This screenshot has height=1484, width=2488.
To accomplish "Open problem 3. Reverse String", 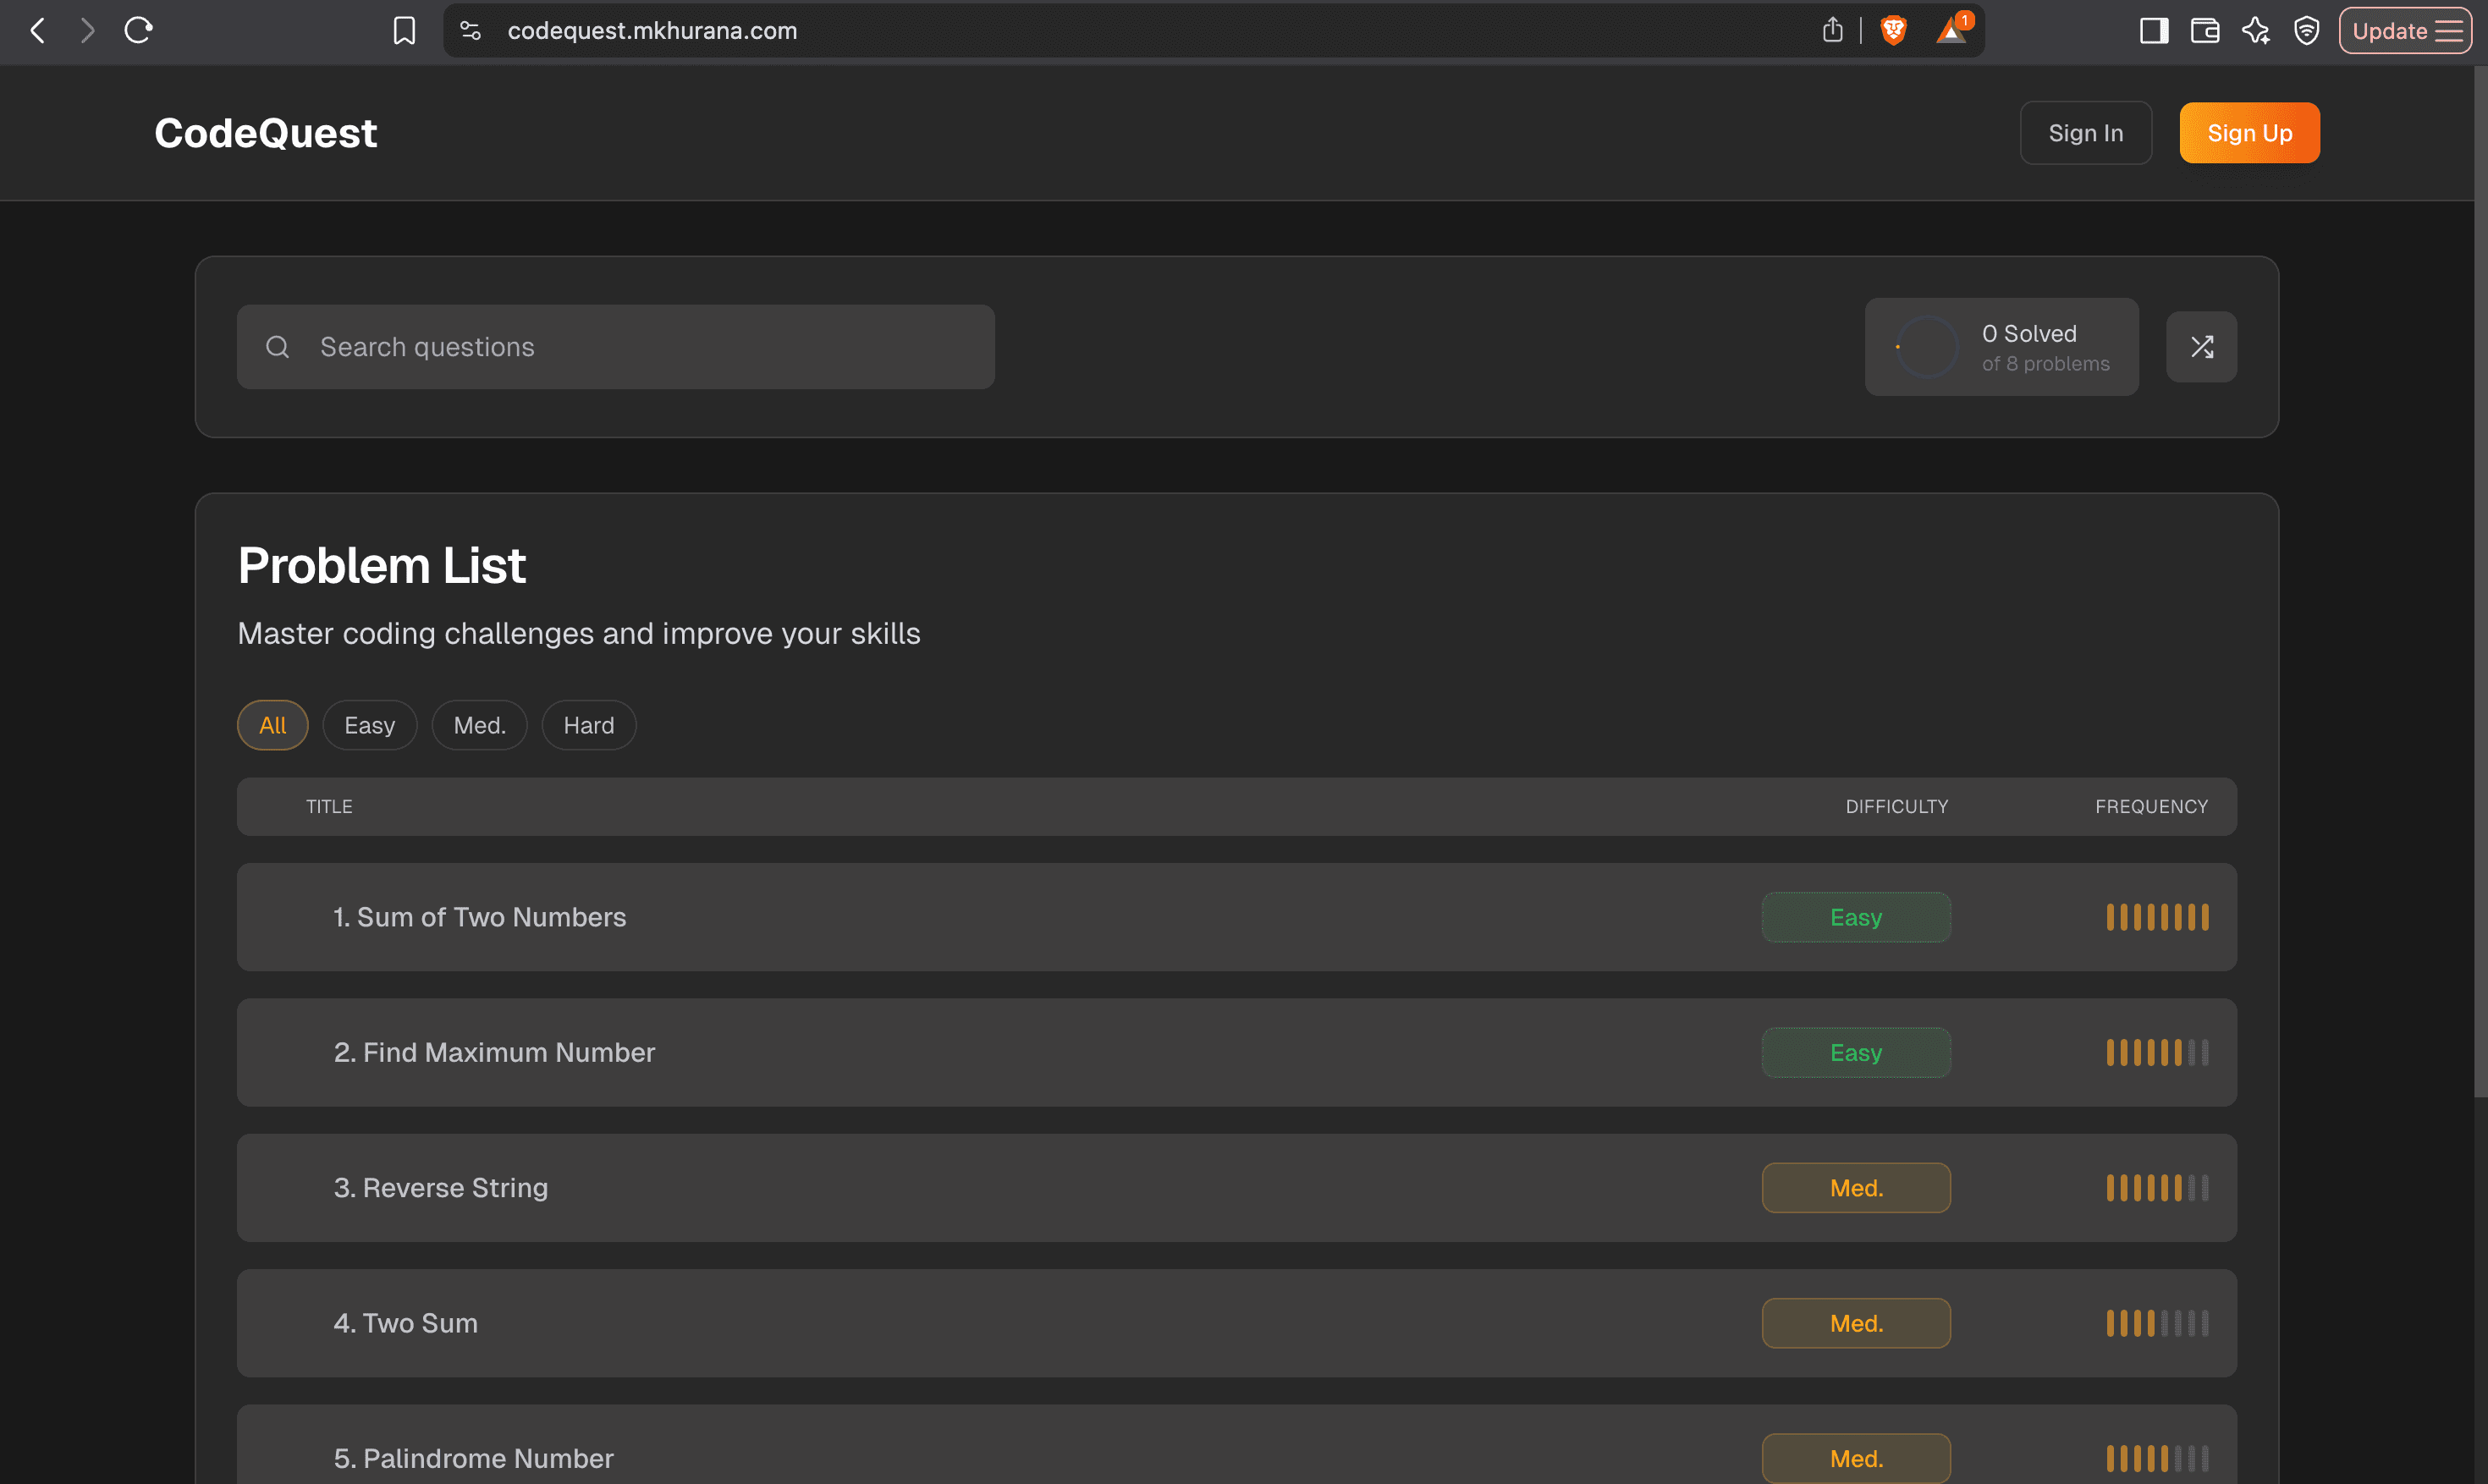I will pyautogui.click(x=1237, y=1188).
